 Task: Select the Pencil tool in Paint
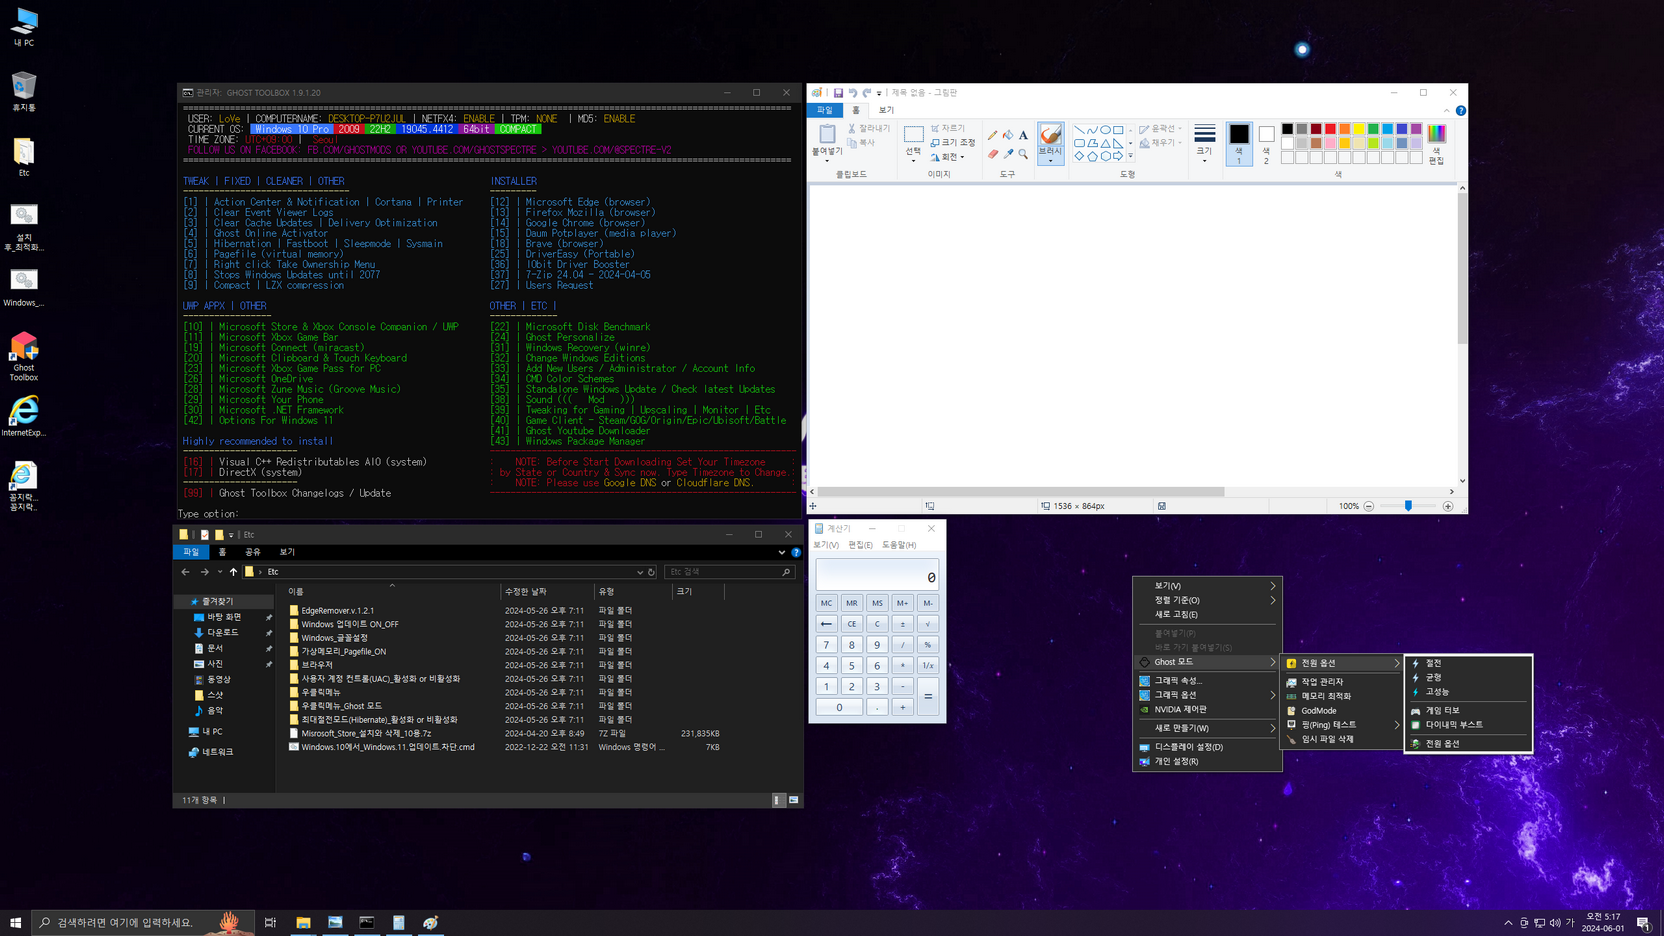[992, 135]
